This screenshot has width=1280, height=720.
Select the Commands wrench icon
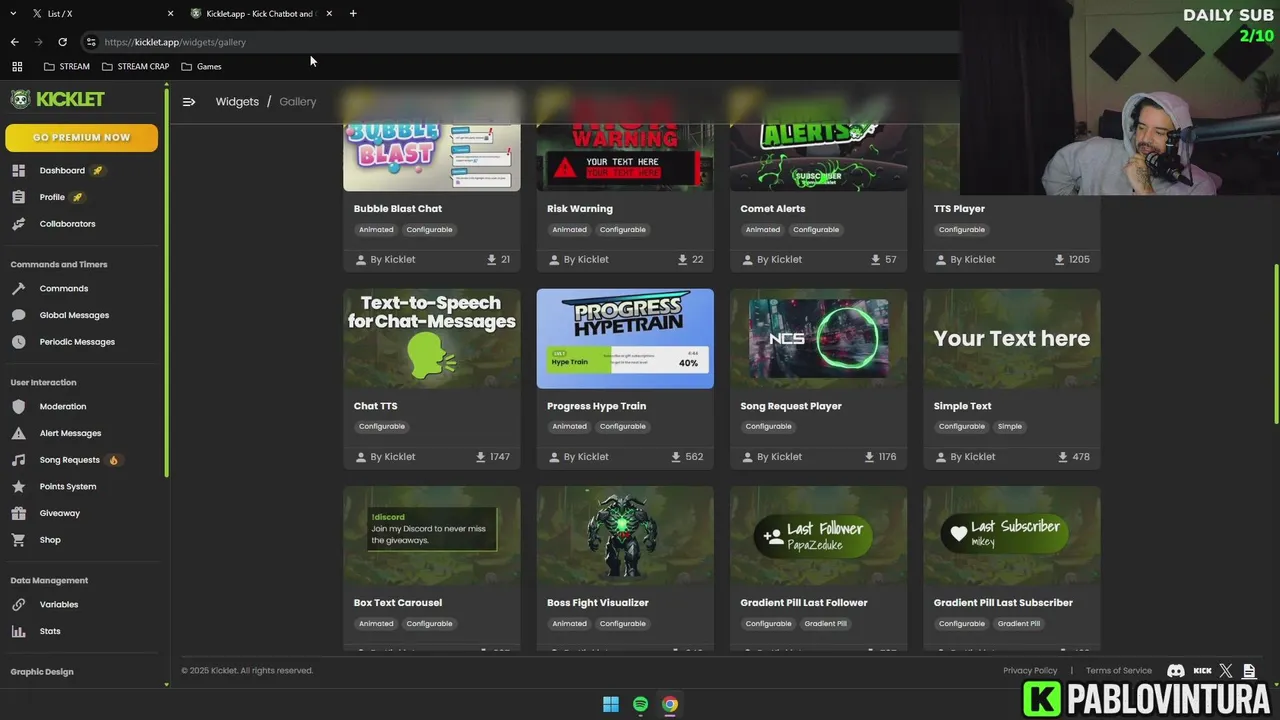18,289
